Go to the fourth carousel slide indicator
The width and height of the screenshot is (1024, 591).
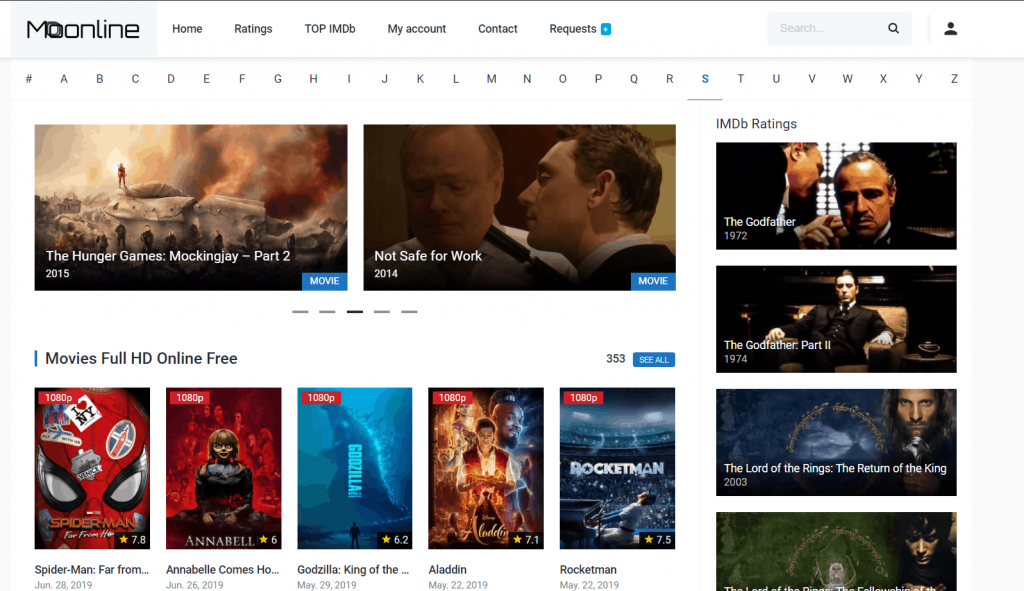click(x=382, y=311)
